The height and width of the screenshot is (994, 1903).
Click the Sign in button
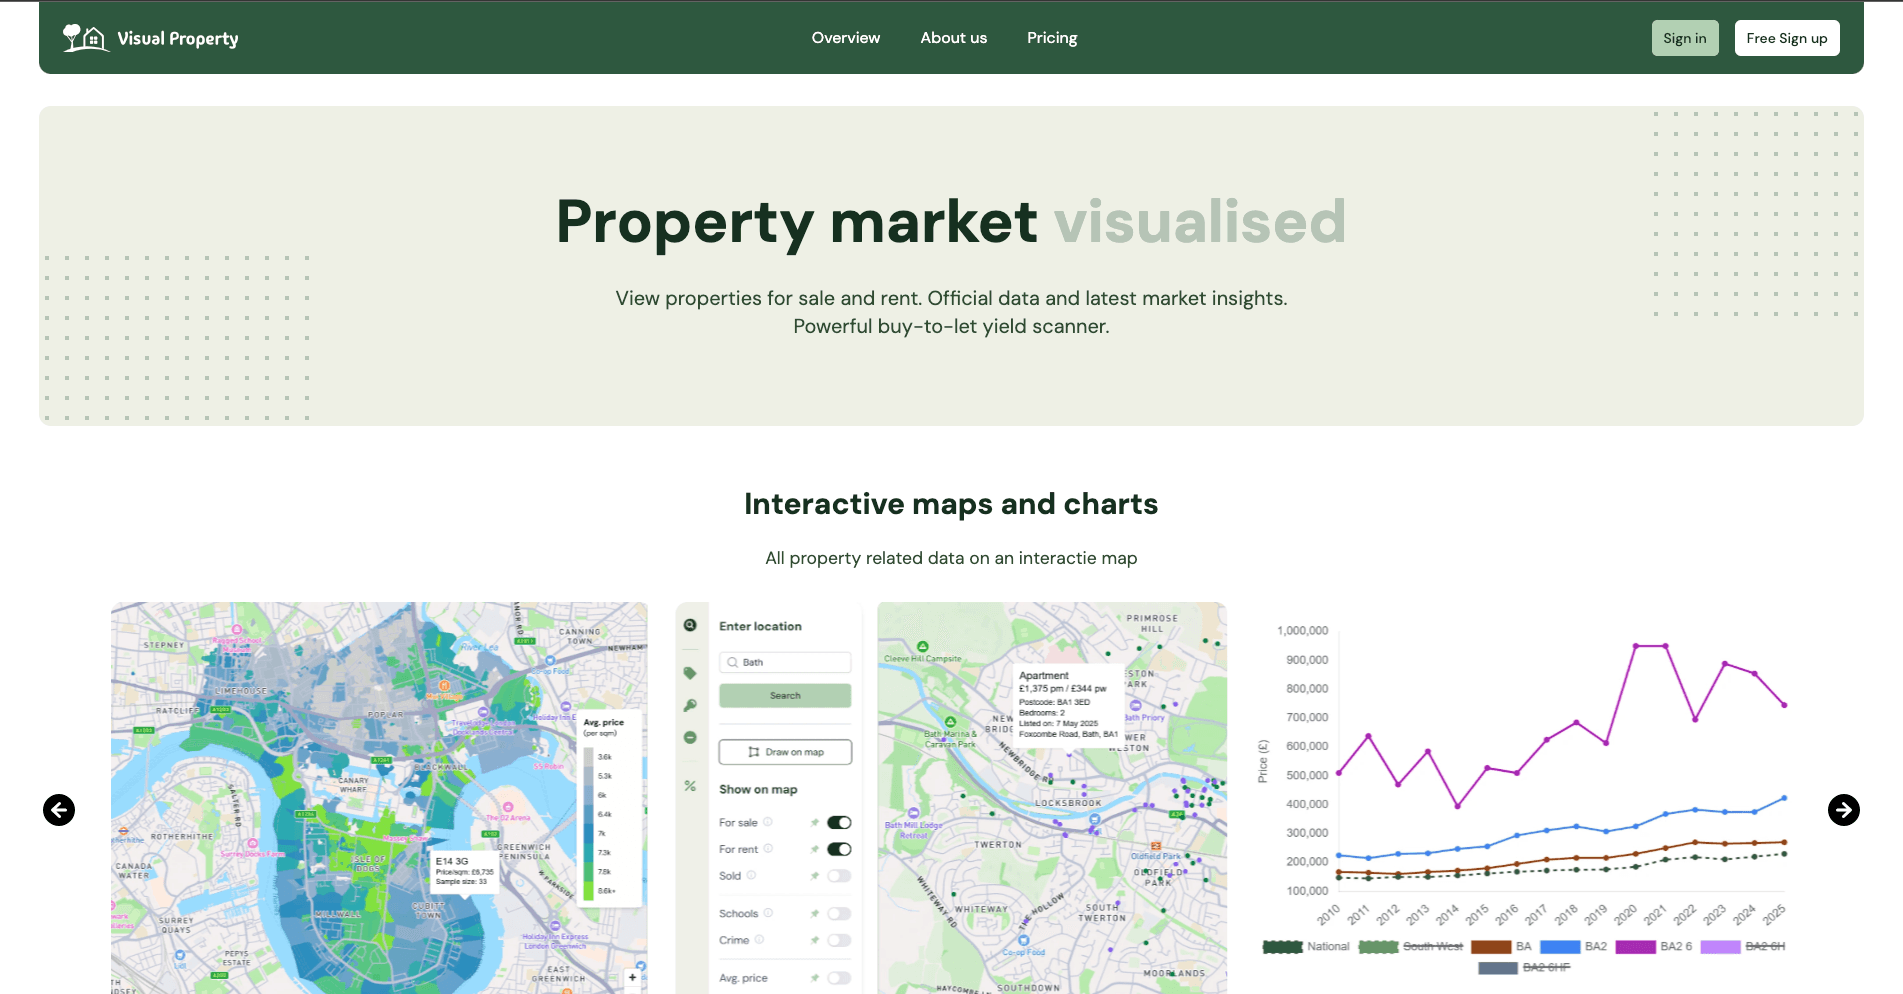pos(1685,38)
